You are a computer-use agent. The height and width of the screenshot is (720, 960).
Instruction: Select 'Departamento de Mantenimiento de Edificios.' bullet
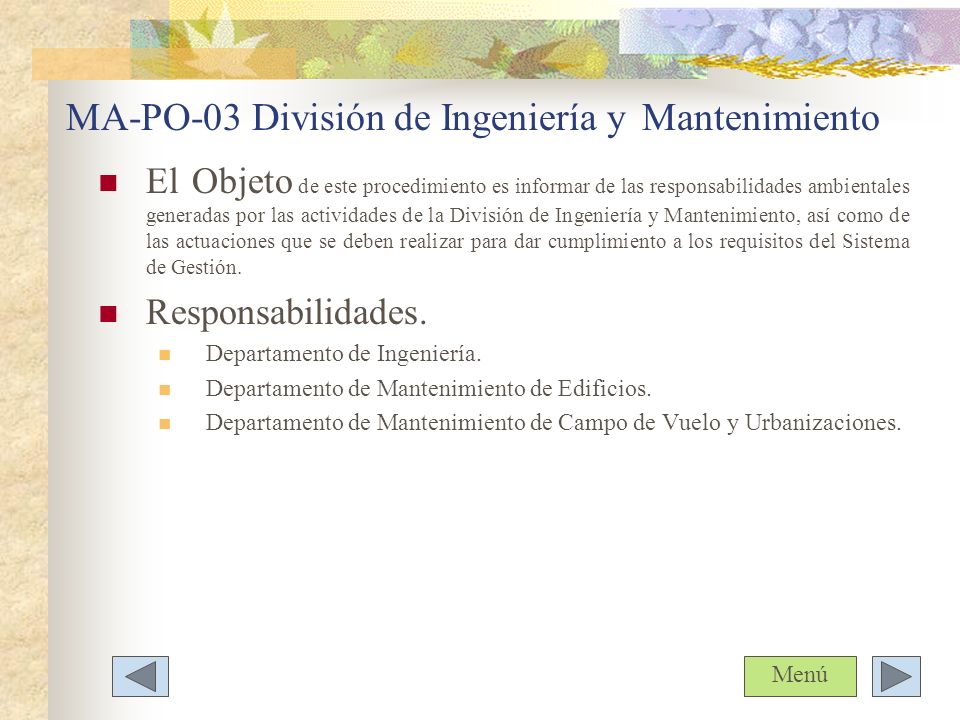[429, 389]
